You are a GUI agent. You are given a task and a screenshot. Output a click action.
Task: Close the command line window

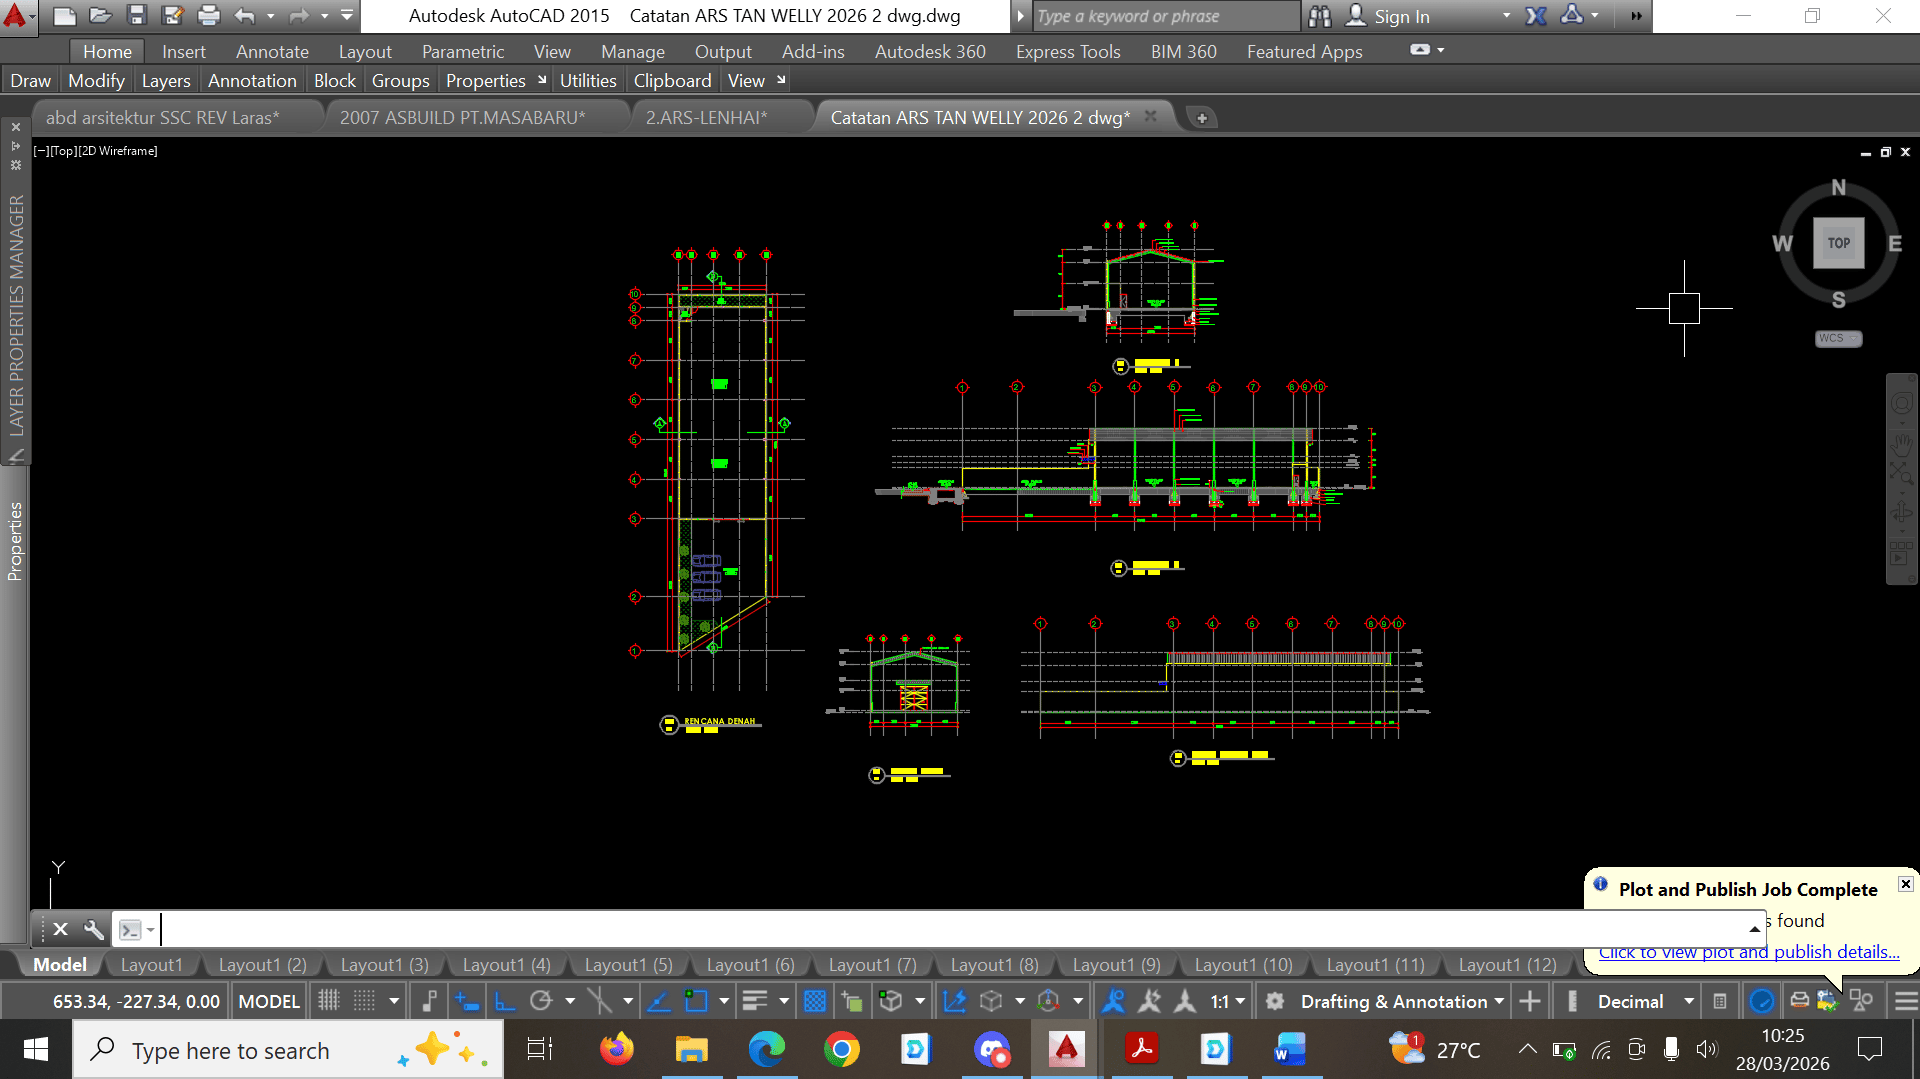(x=60, y=929)
